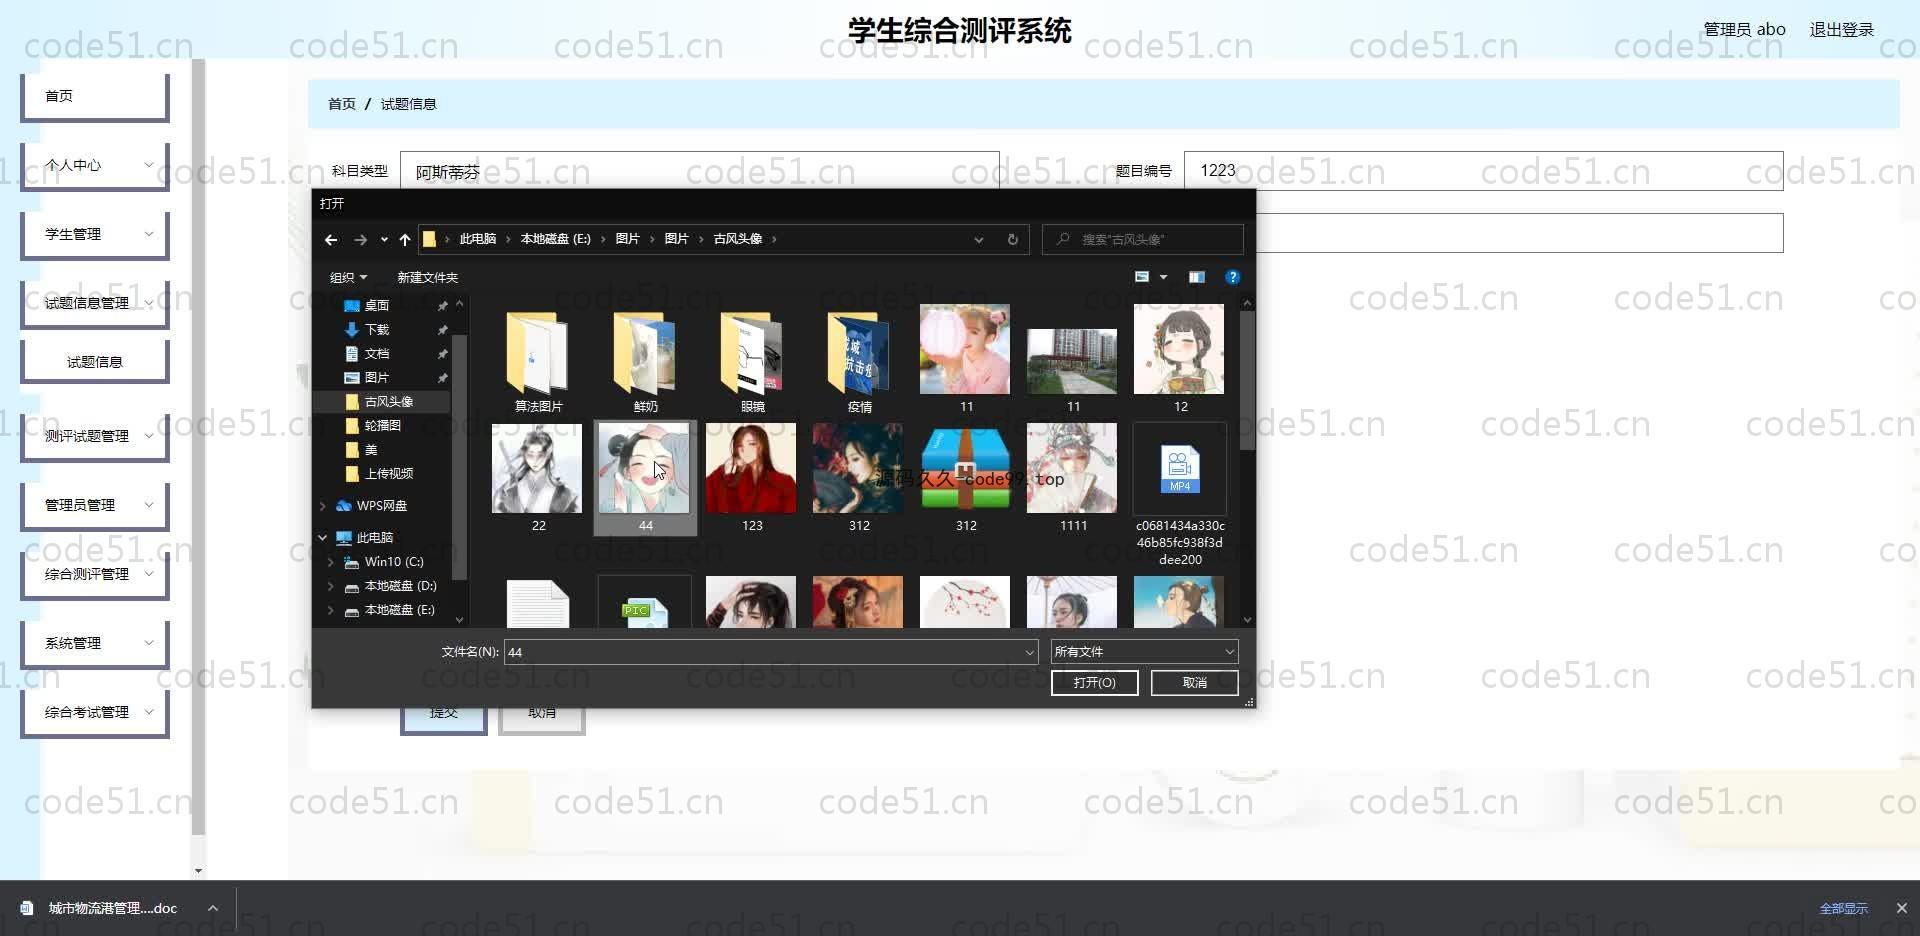Open view options dropdown arrow

click(1163, 277)
